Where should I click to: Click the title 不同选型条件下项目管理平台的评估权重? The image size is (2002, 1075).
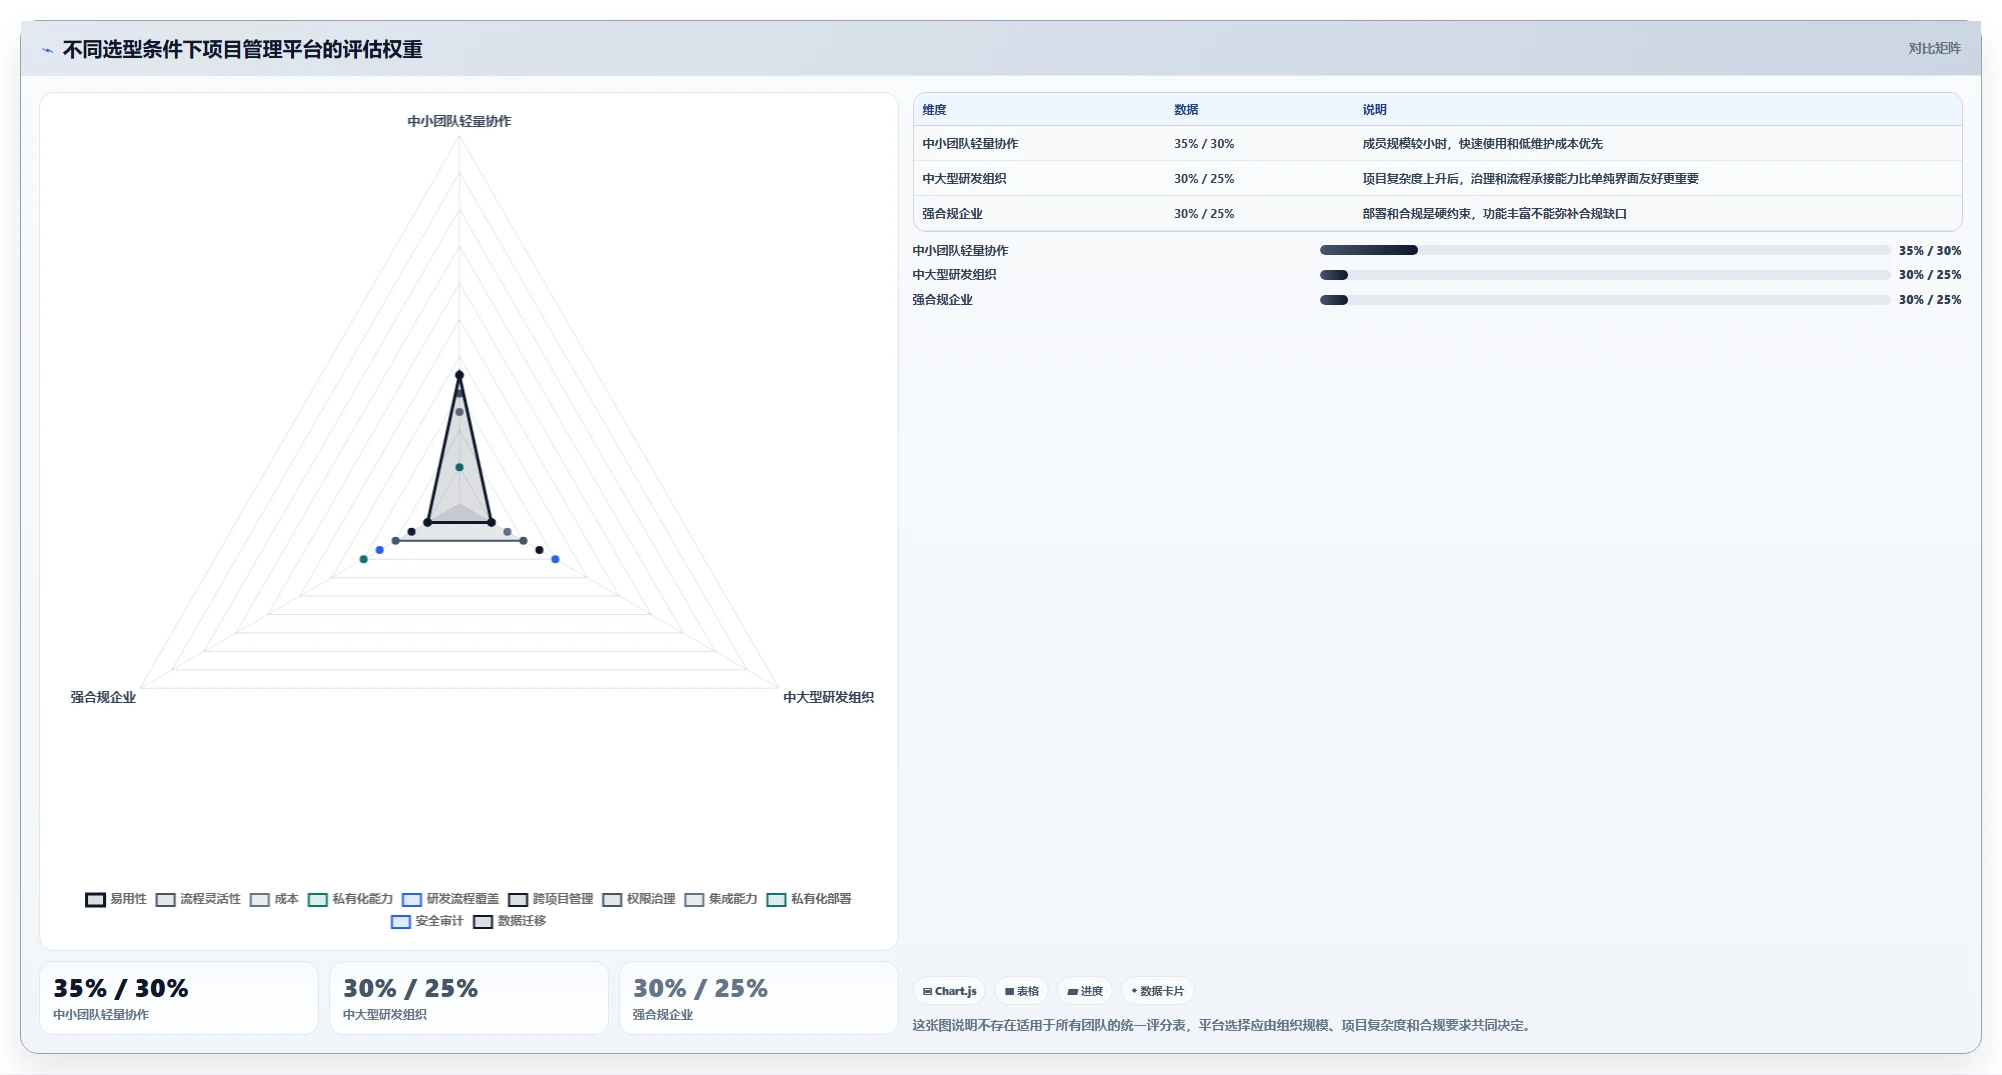(x=243, y=50)
